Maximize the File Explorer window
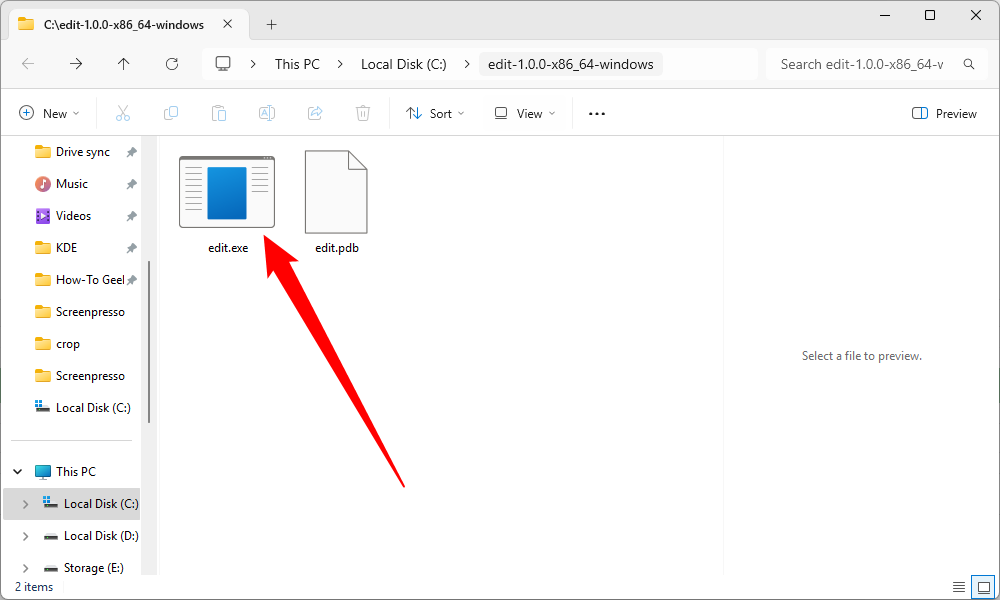Screen dimensions: 1000x600 pos(930,15)
